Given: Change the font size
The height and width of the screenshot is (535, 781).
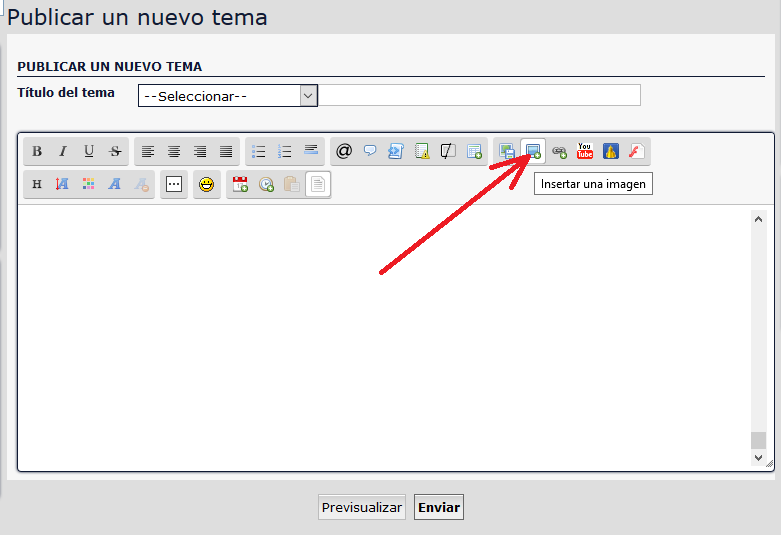Looking at the screenshot, I should tap(63, 184).
